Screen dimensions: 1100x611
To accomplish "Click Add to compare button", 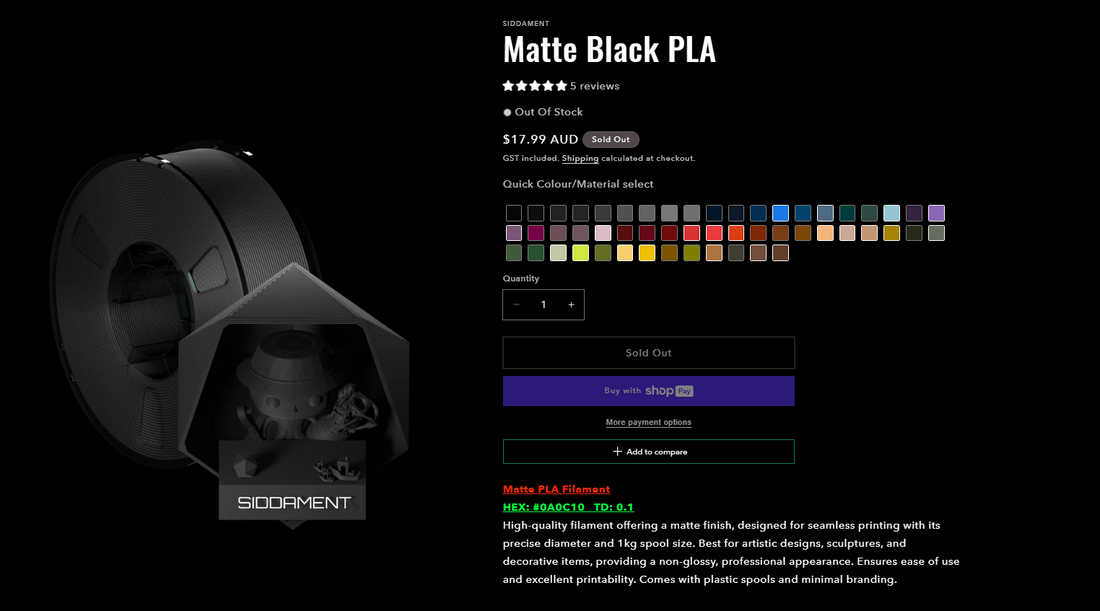I will click(x=648, y=452).
